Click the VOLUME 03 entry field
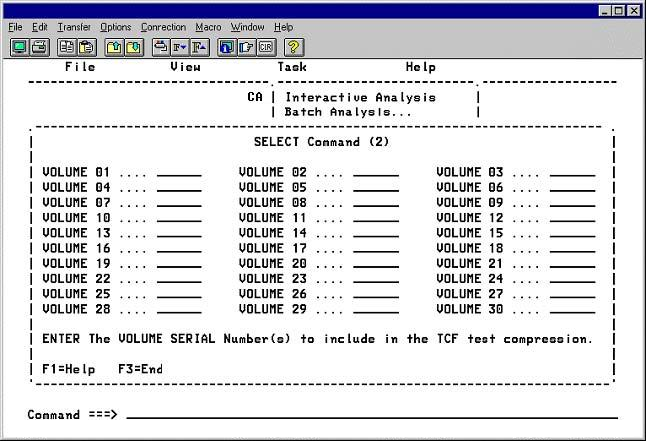 572,172
